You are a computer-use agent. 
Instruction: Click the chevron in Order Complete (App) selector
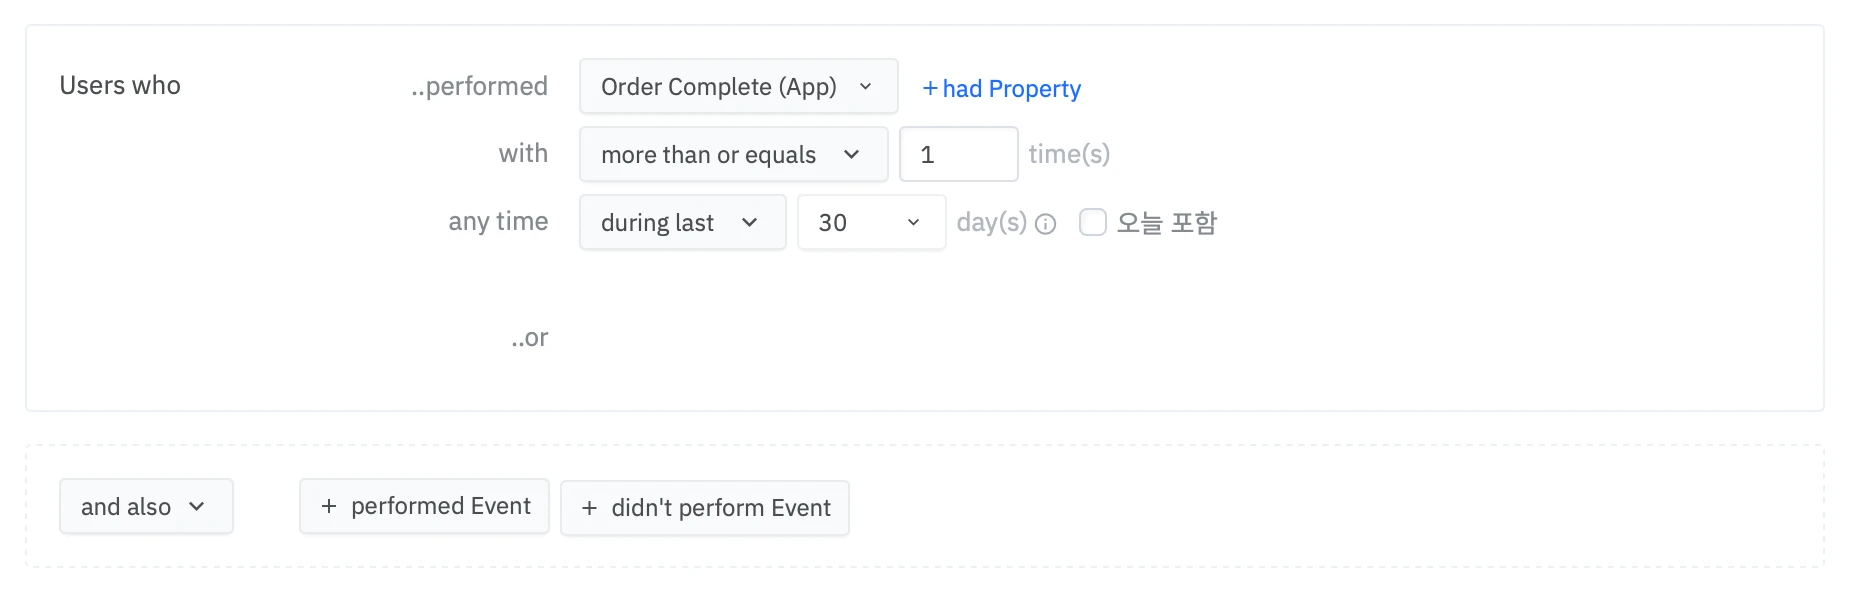coord(865,87)
